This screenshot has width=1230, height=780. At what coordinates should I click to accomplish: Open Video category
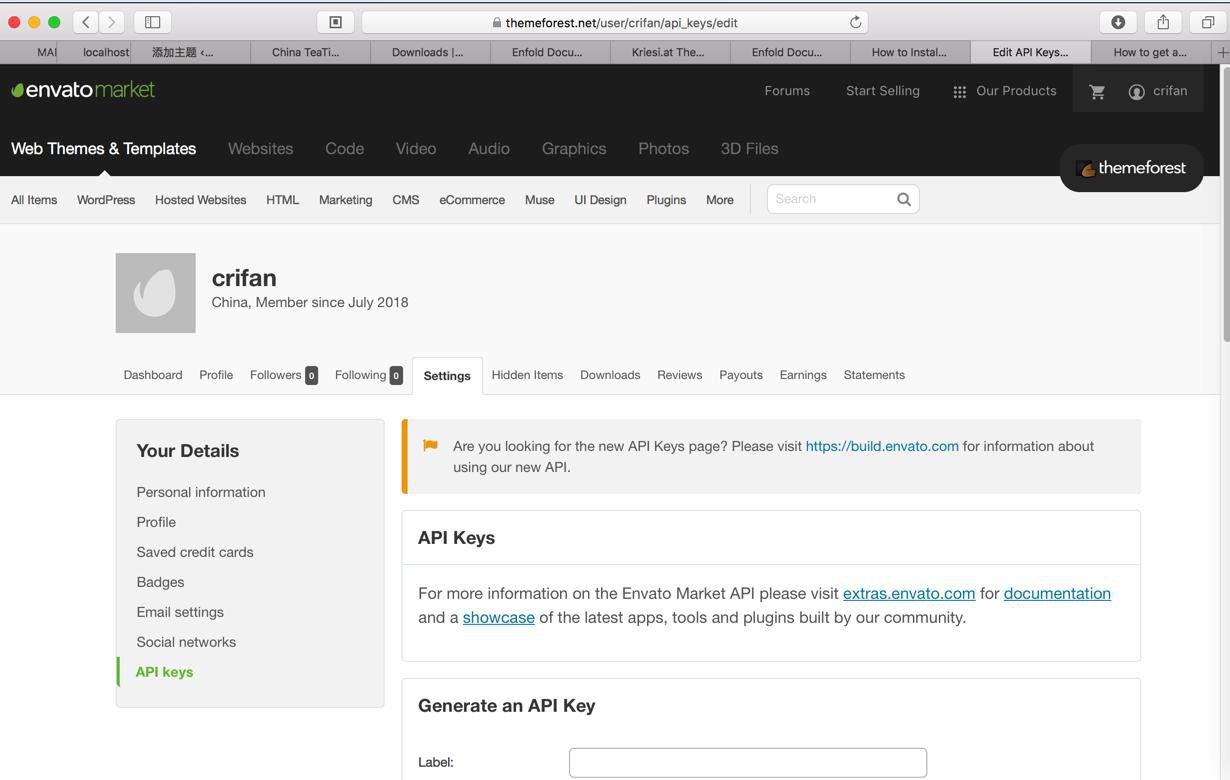pyautogui.click(x=416, y=149)
